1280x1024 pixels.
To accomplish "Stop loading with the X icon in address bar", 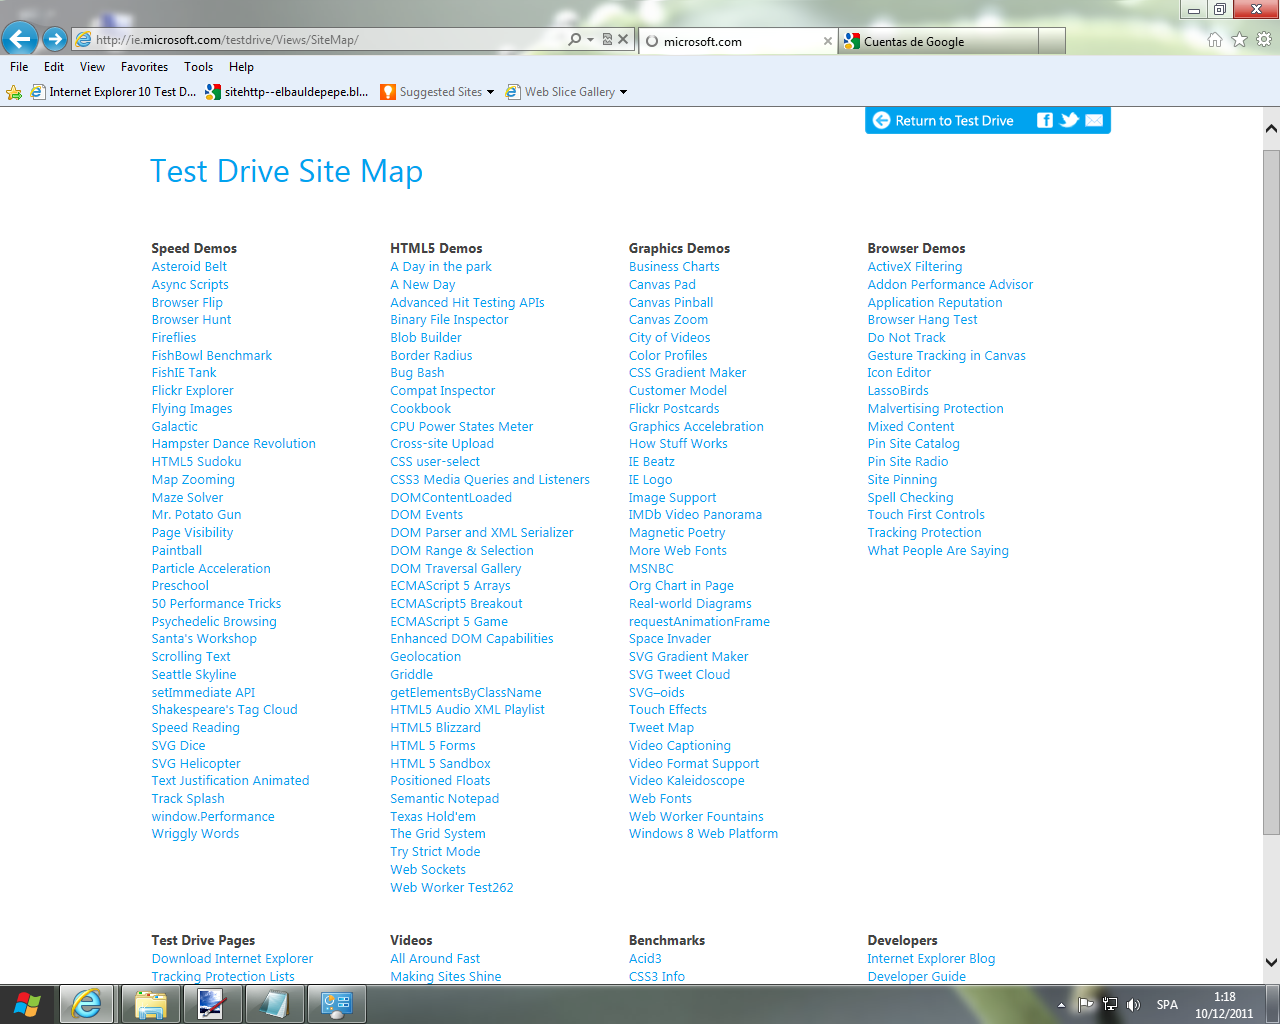I will pyautogui.click(x=623, y=39).
